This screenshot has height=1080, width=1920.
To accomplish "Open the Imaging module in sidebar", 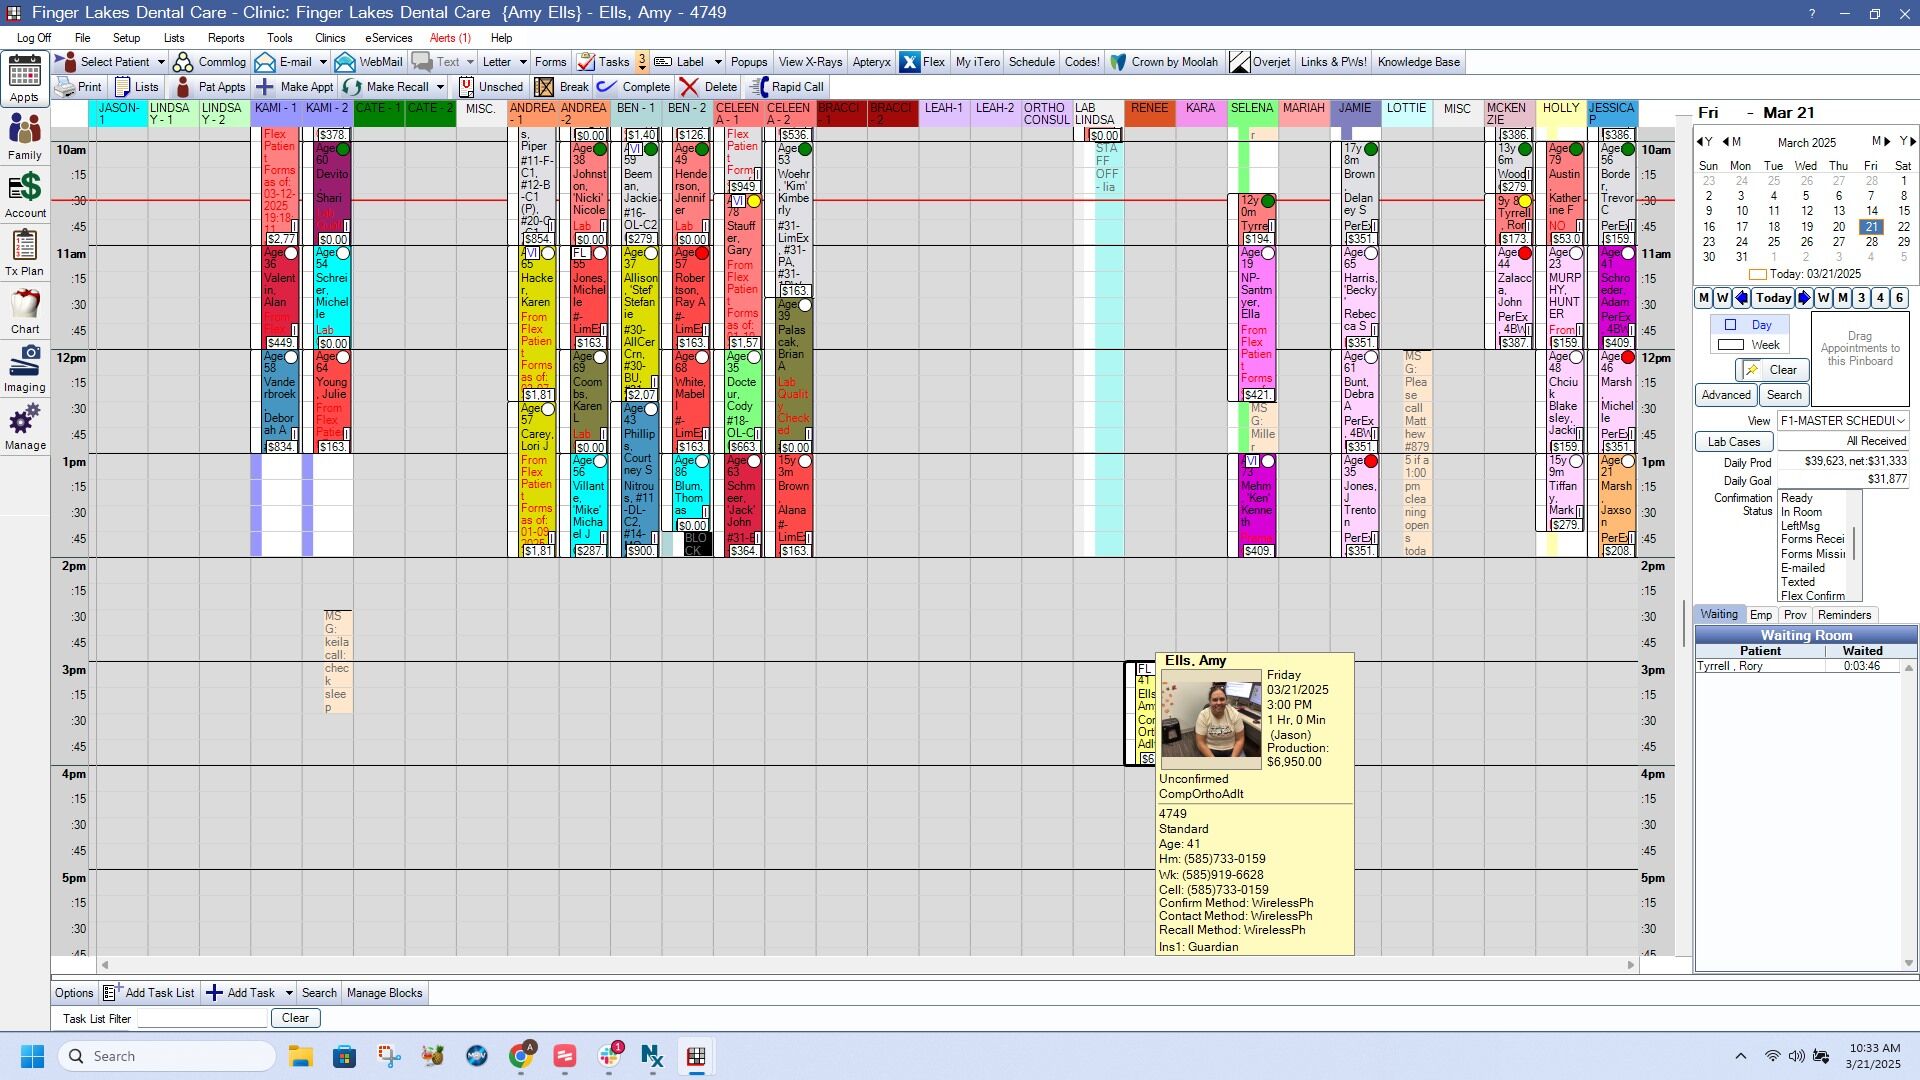I will (24, 368).
